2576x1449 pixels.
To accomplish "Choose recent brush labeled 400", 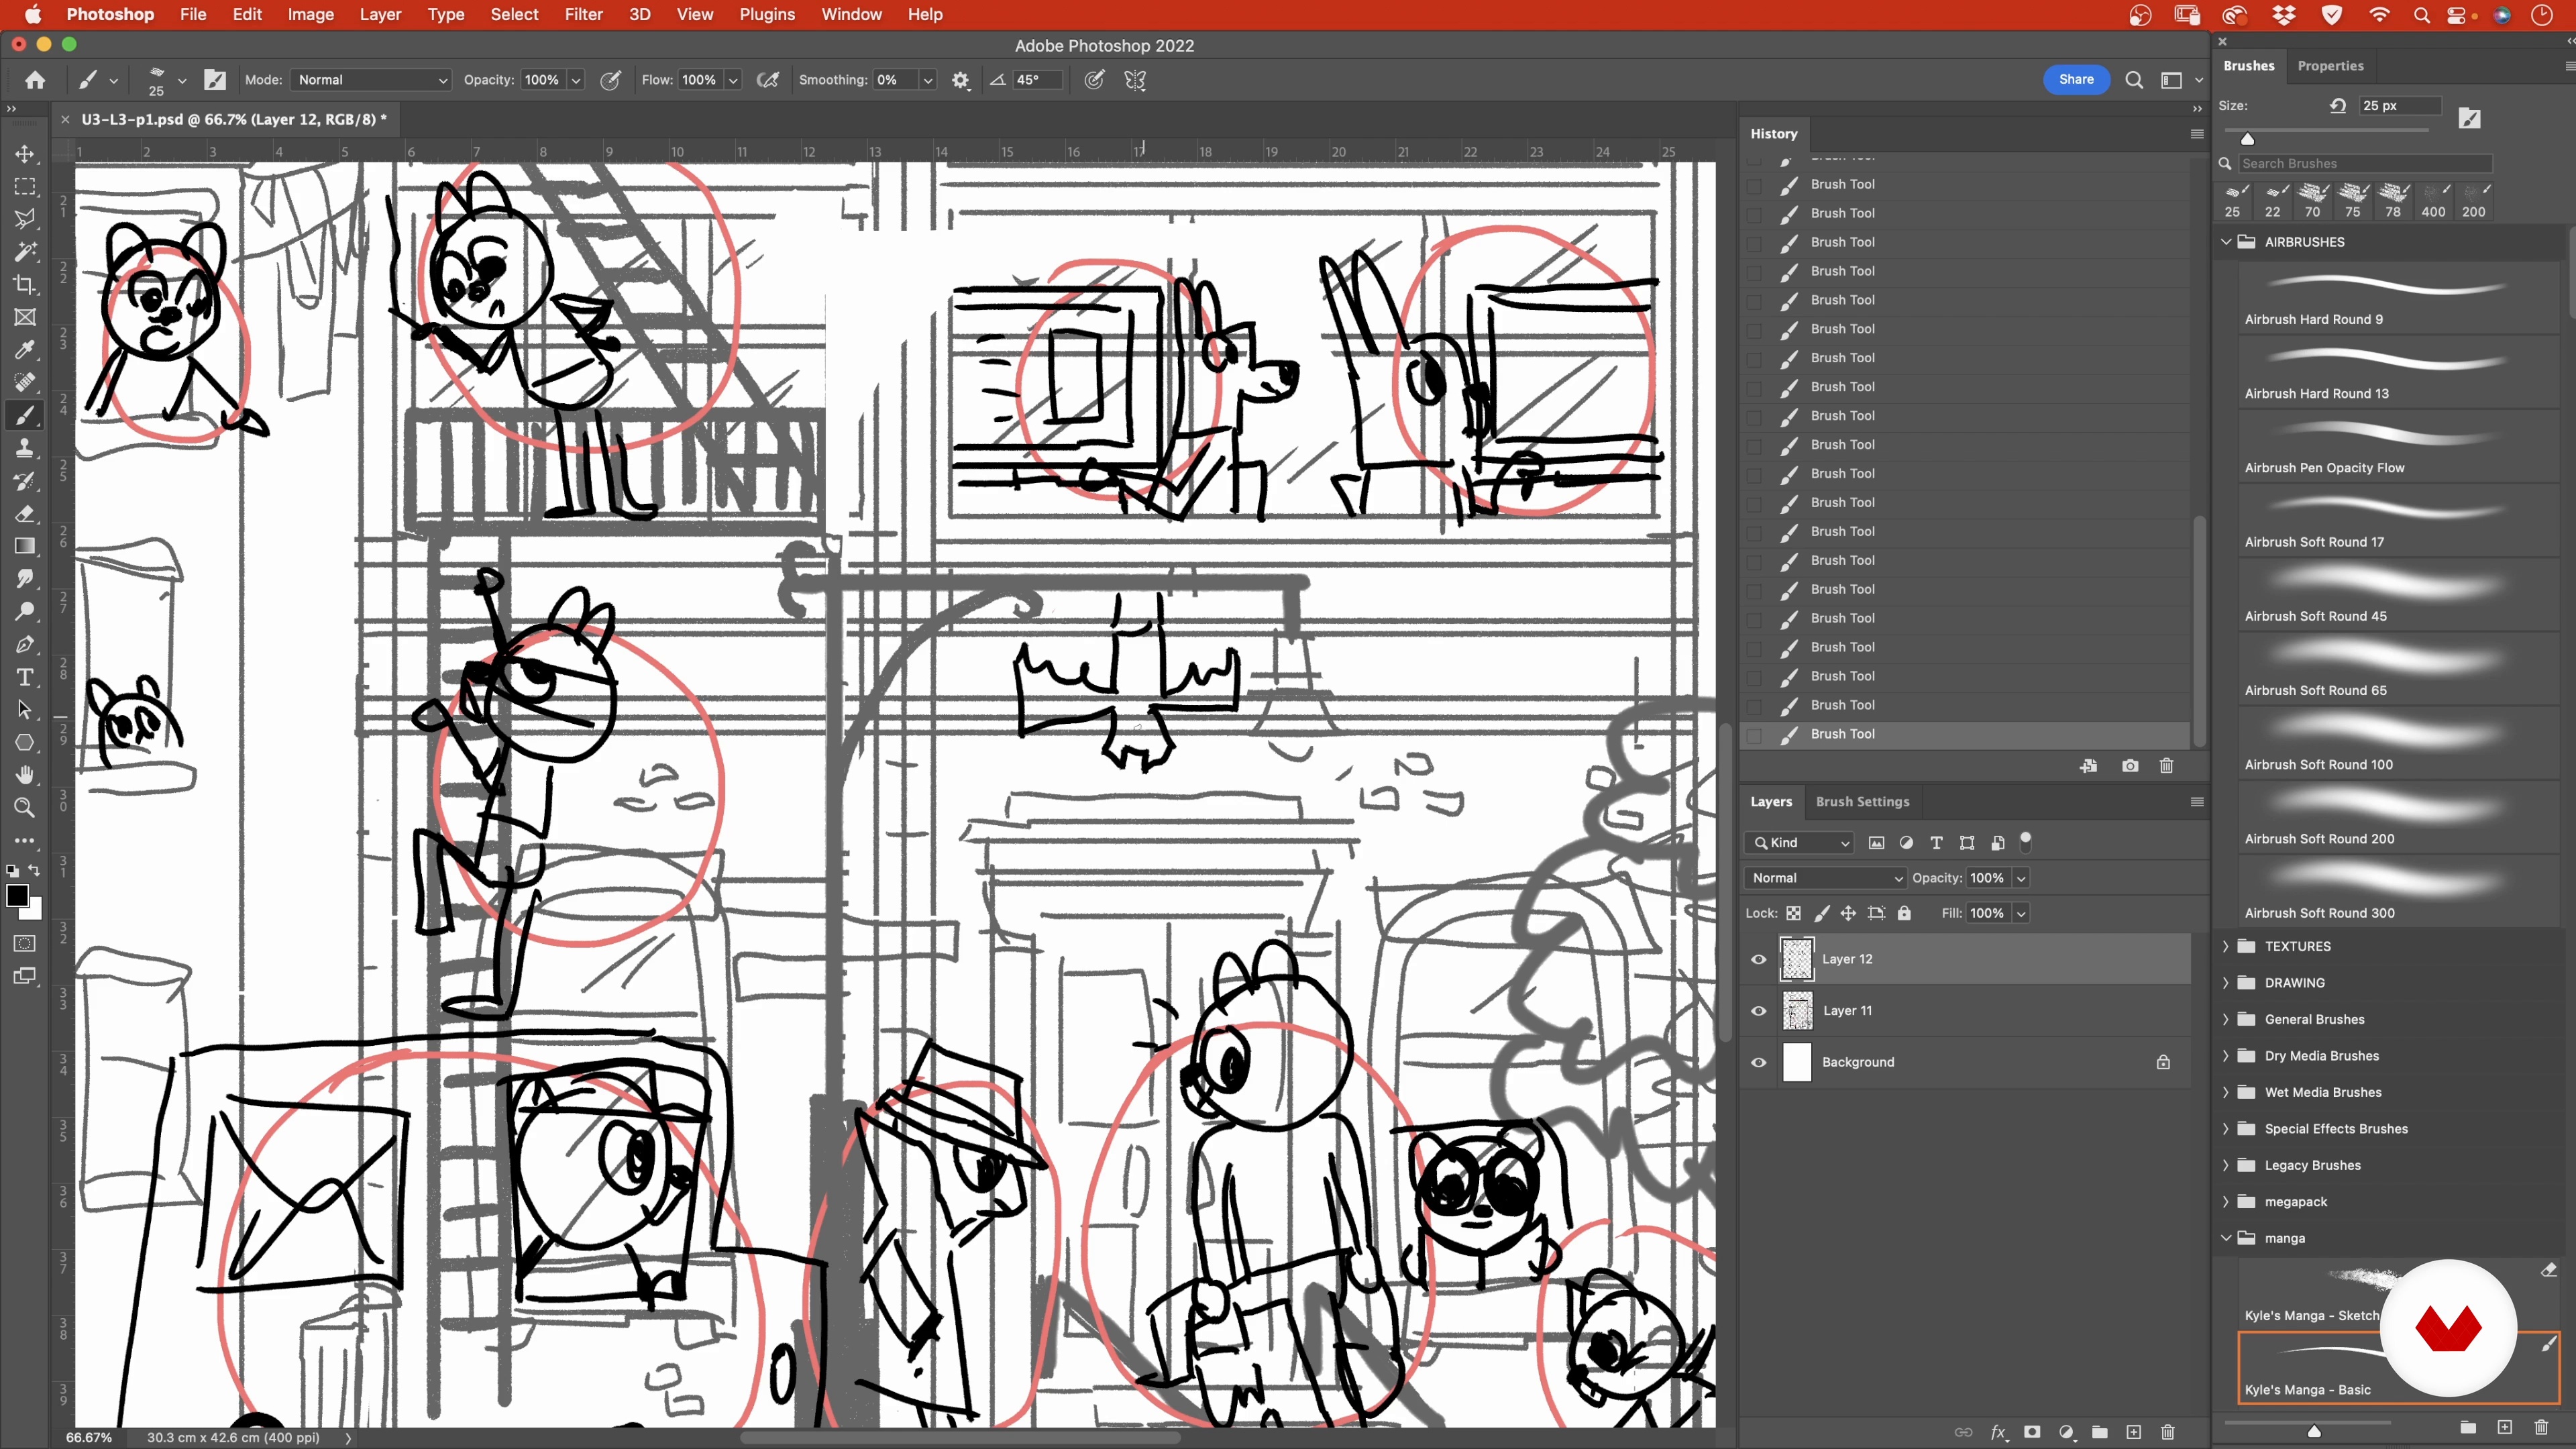I will pyautogui.click(x=2433, y=200).
